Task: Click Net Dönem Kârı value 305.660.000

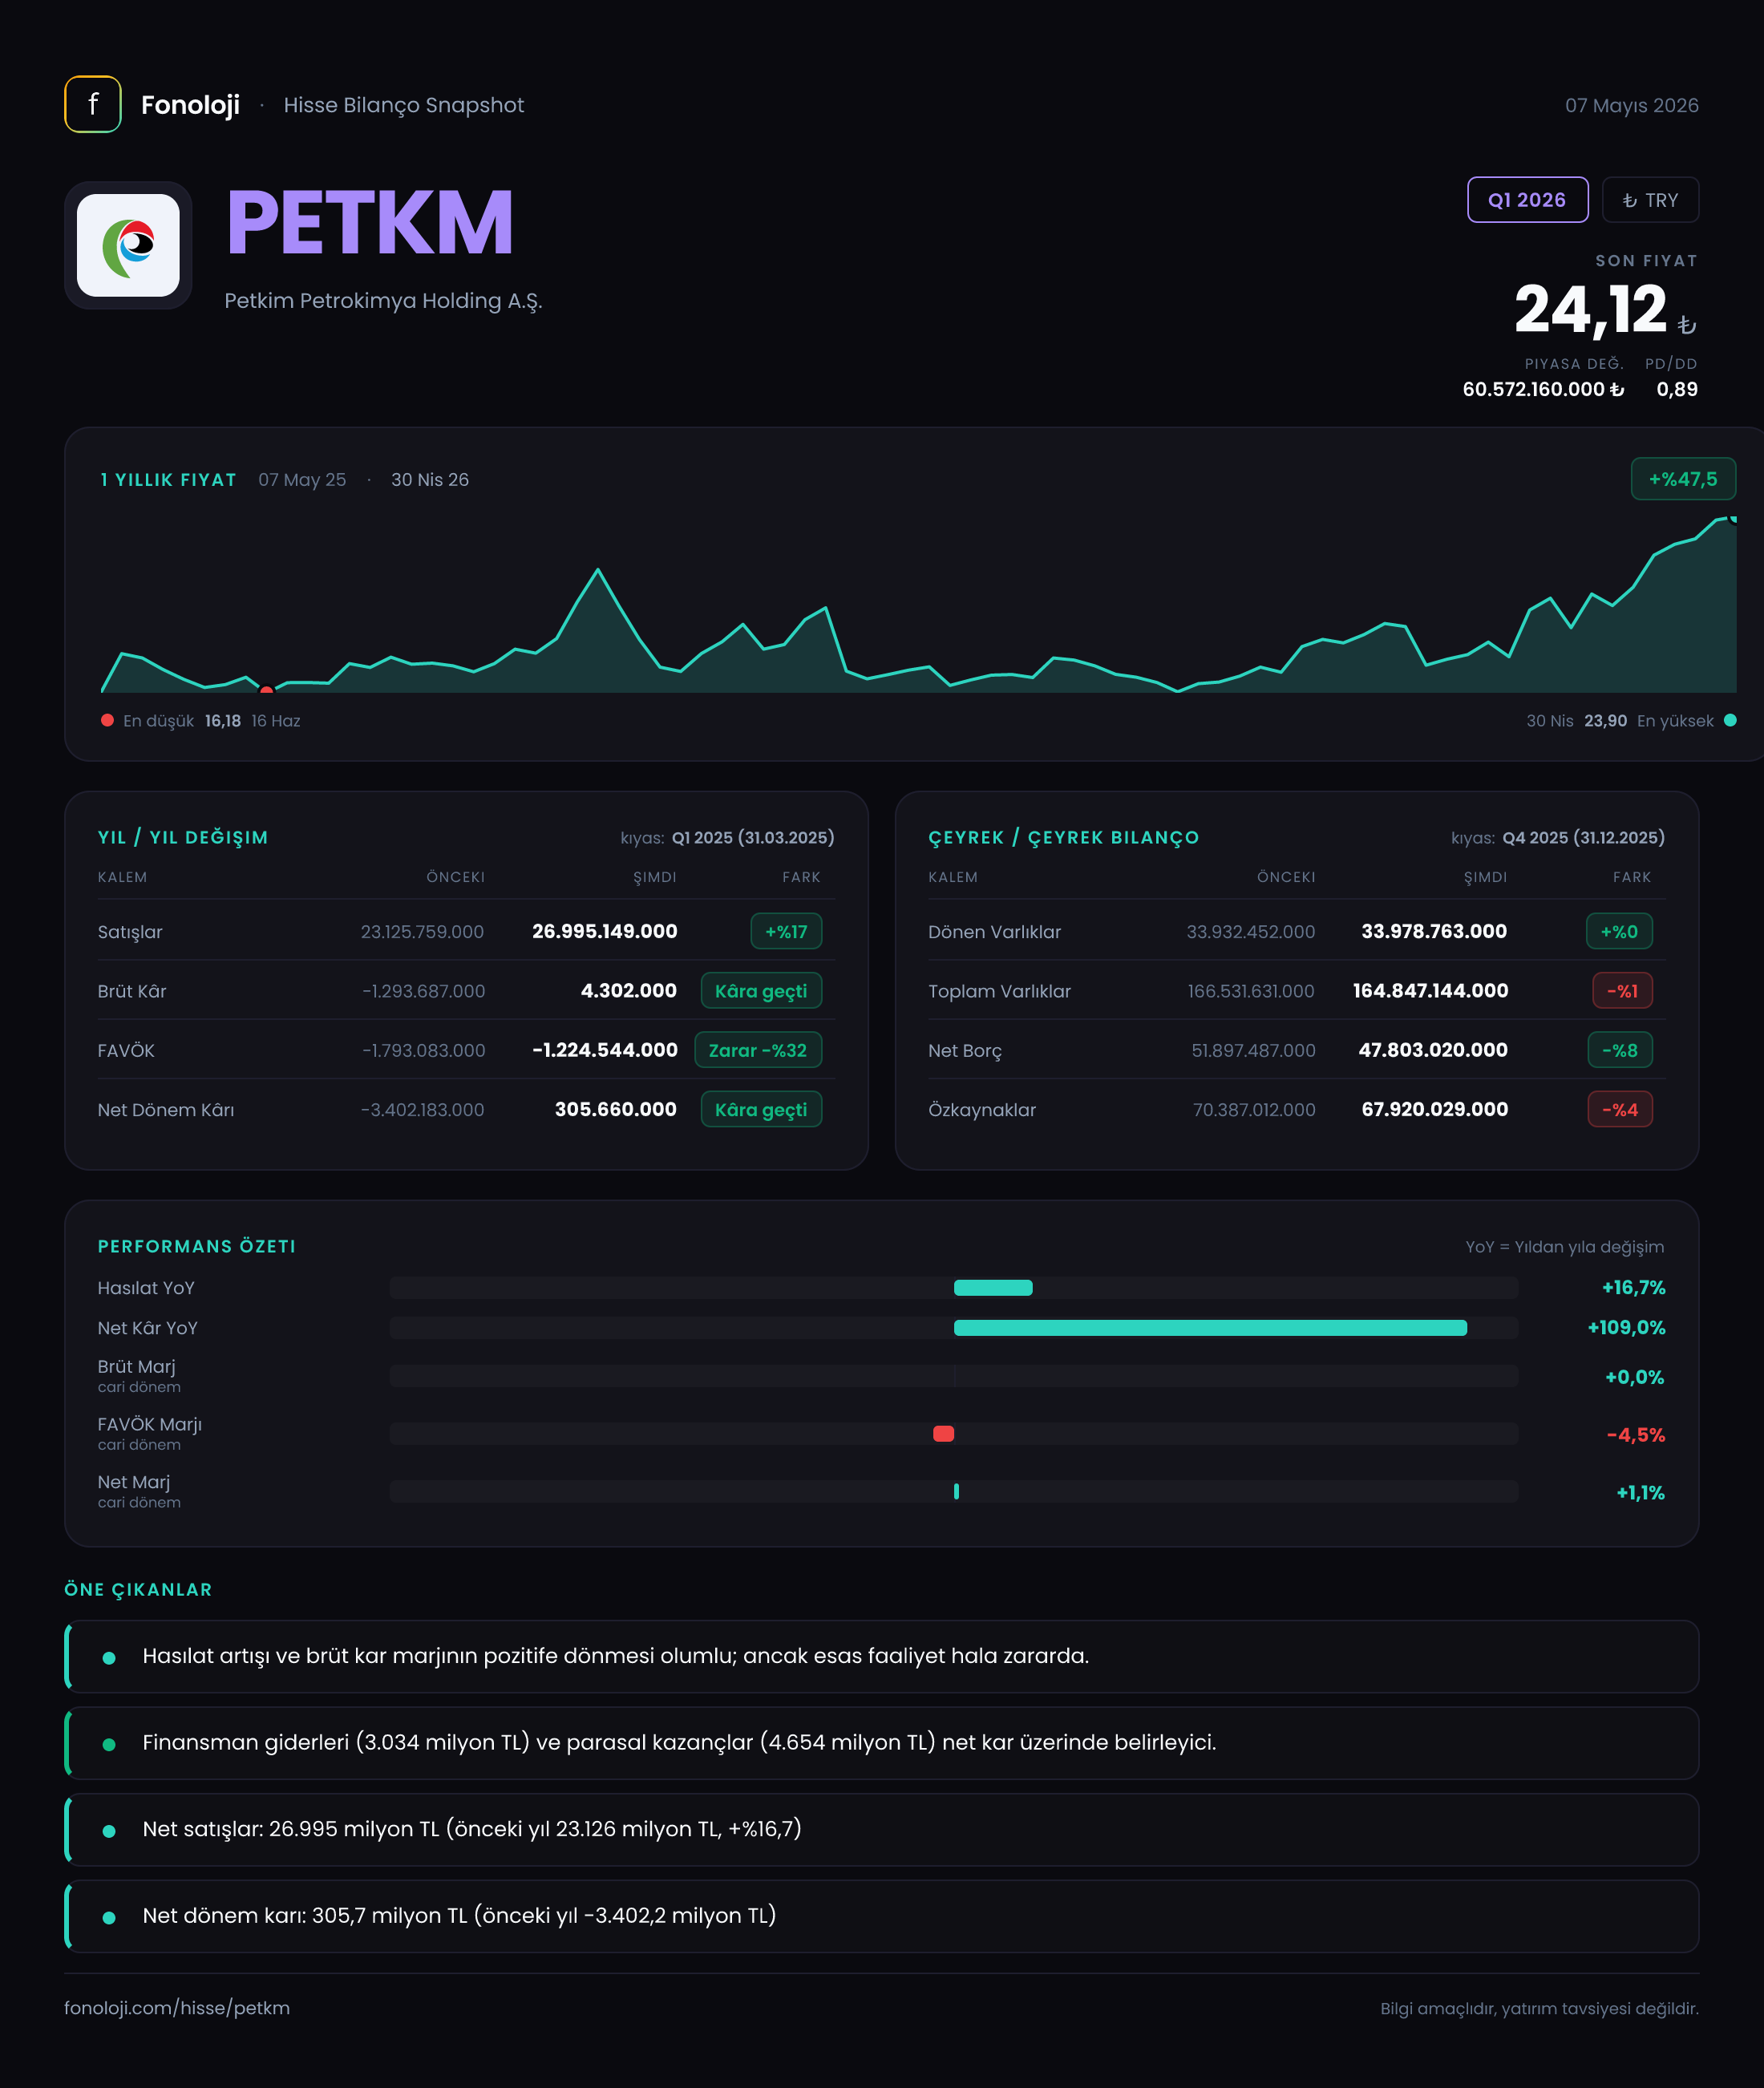Action: tap(616, 1109)
